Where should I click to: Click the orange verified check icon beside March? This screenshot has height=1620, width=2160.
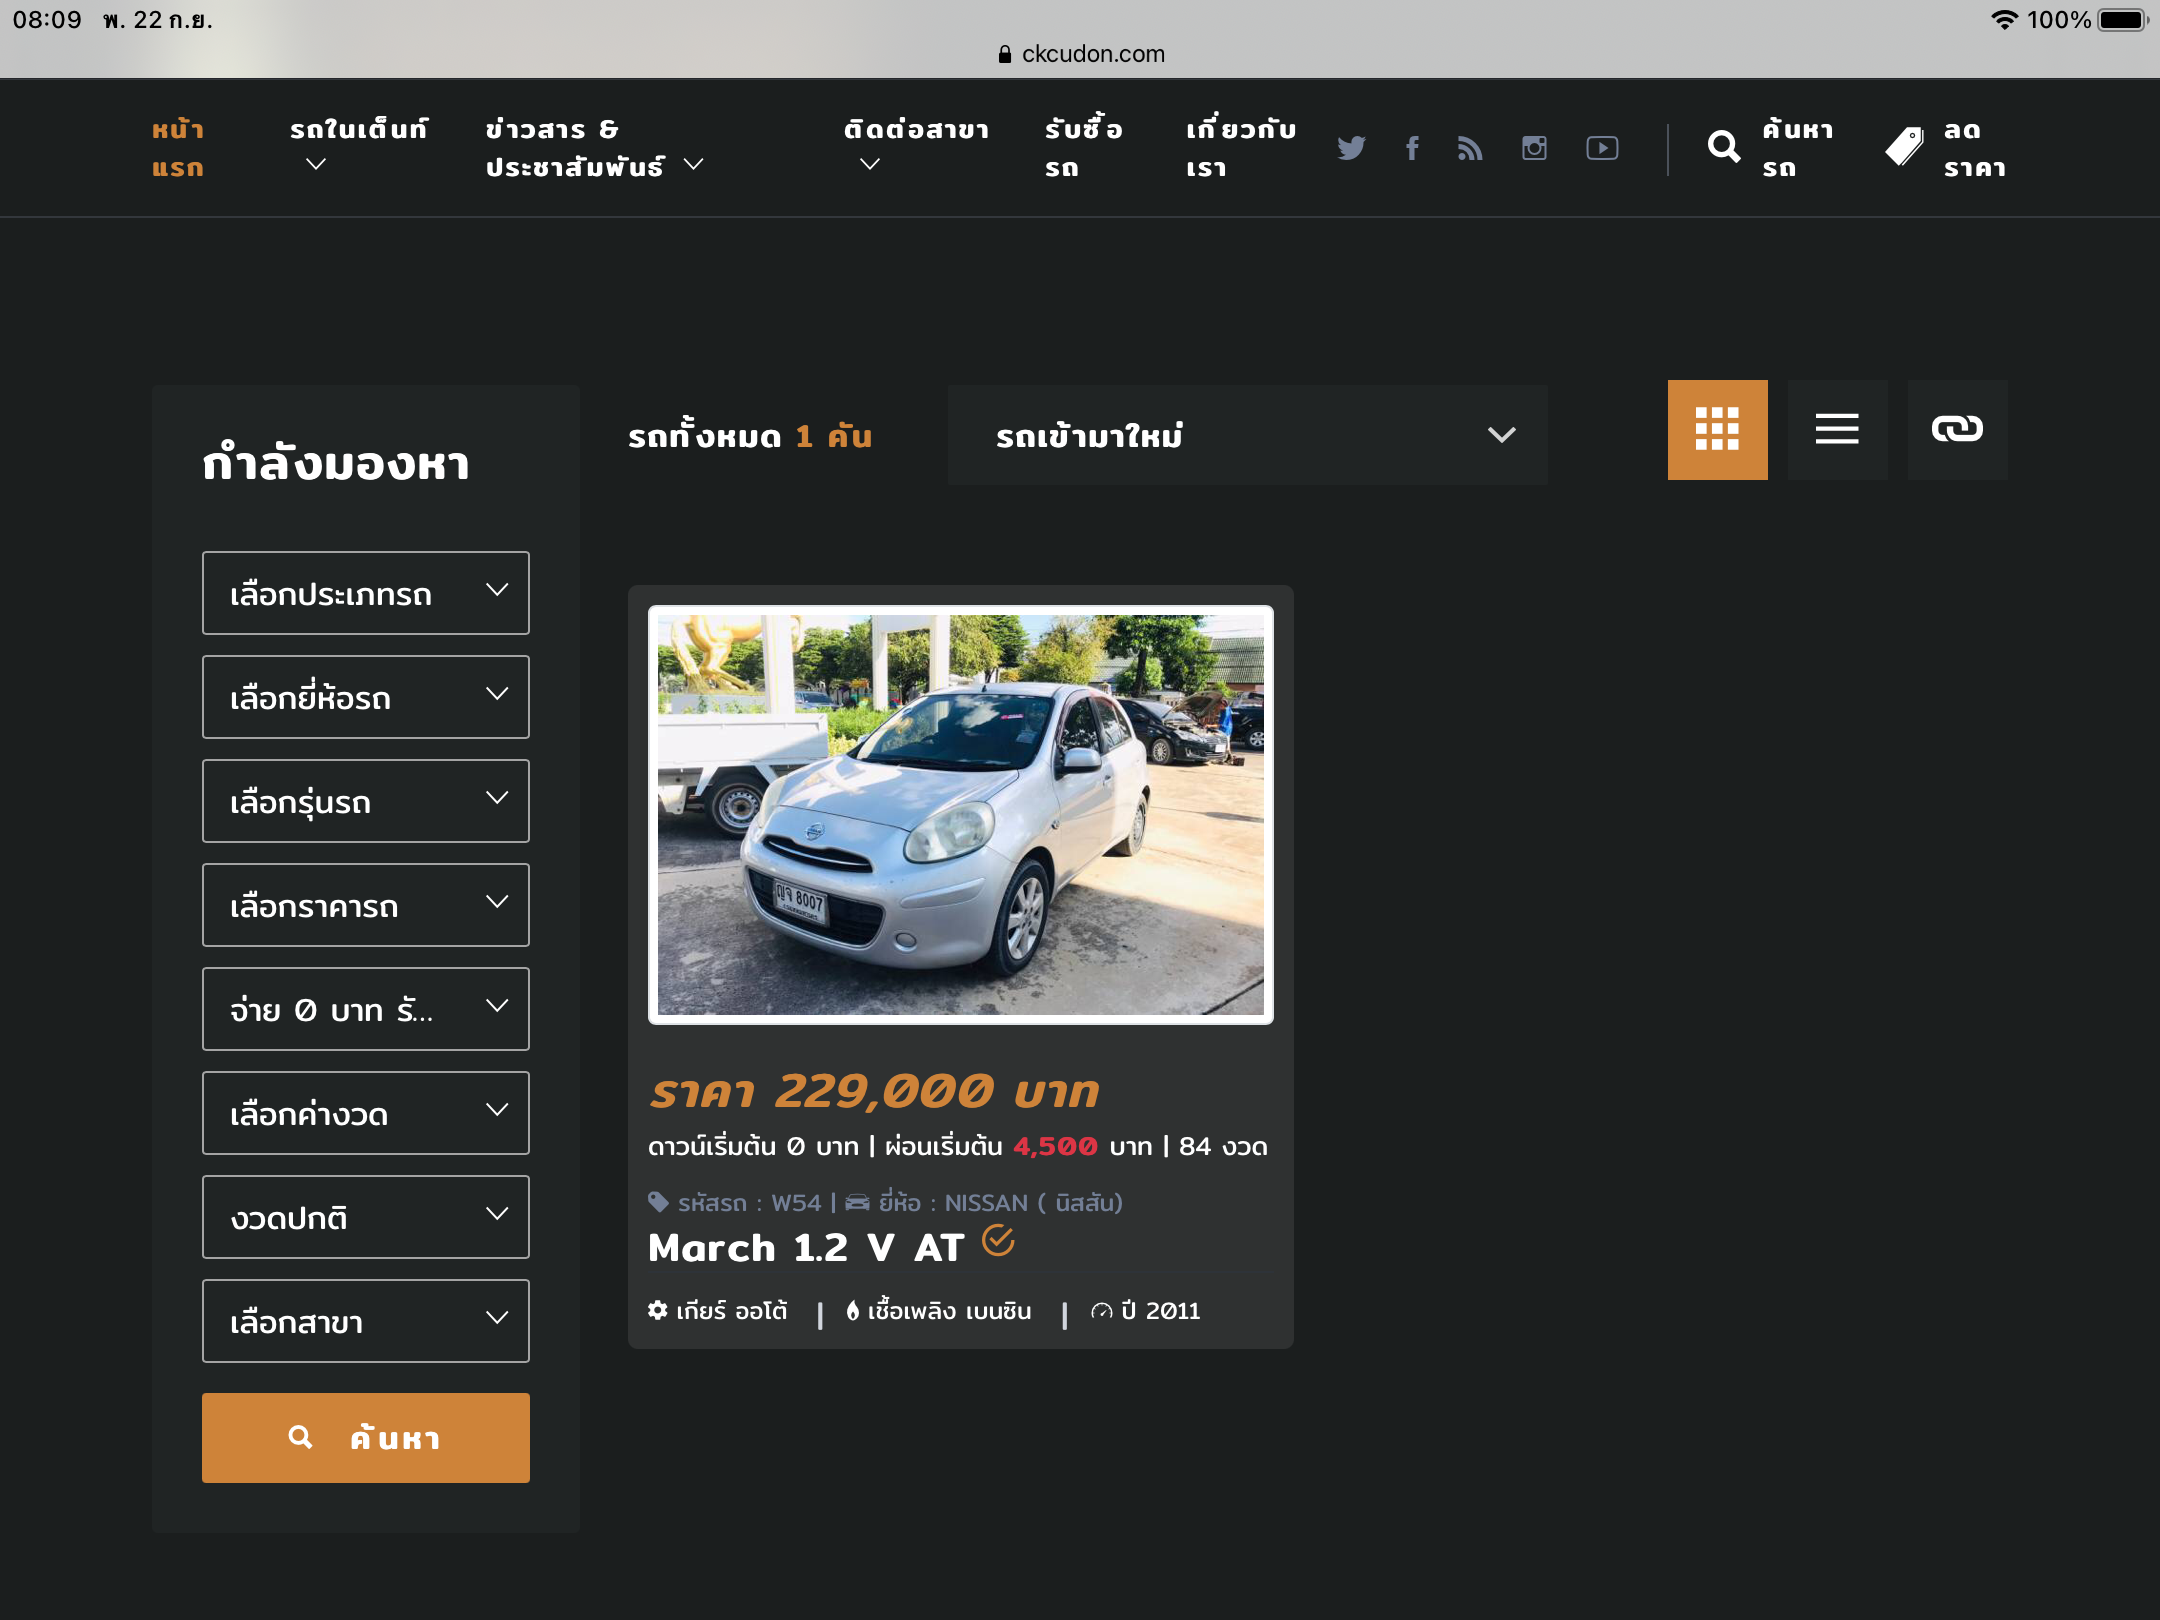[x=997, y=1240]
